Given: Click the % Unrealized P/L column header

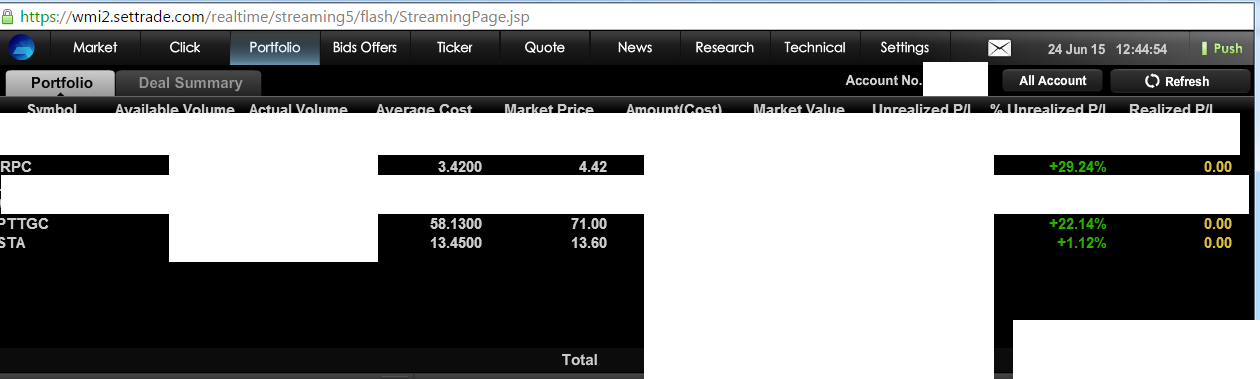Looking at the screenshot, I should click(x=1047, y=109).
